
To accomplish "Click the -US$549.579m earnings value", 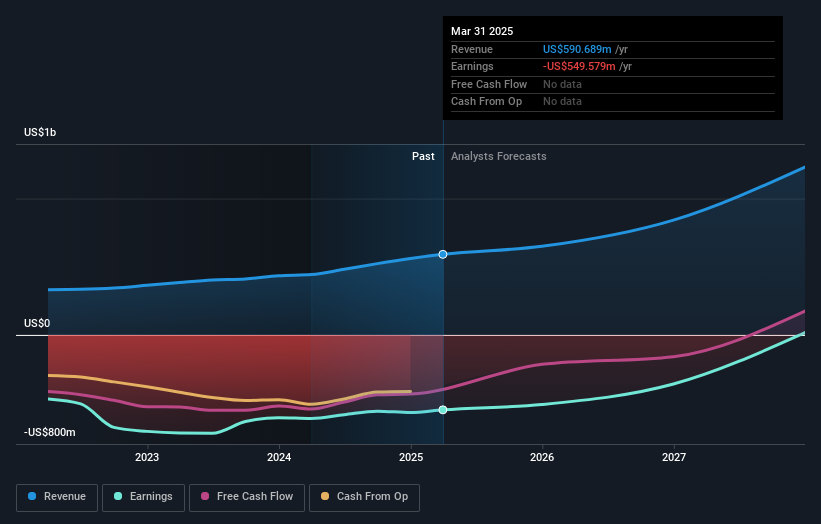I will [579, 66].
